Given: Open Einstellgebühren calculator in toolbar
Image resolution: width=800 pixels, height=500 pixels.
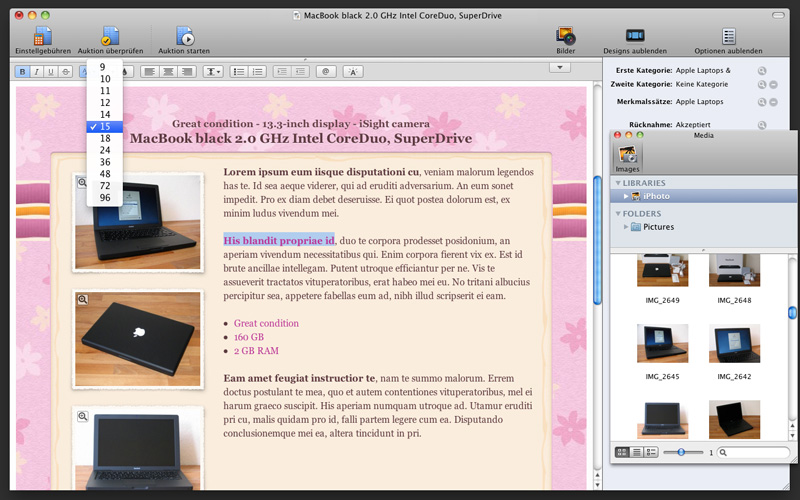Looking at the screenshot, I should pos(43,40).
